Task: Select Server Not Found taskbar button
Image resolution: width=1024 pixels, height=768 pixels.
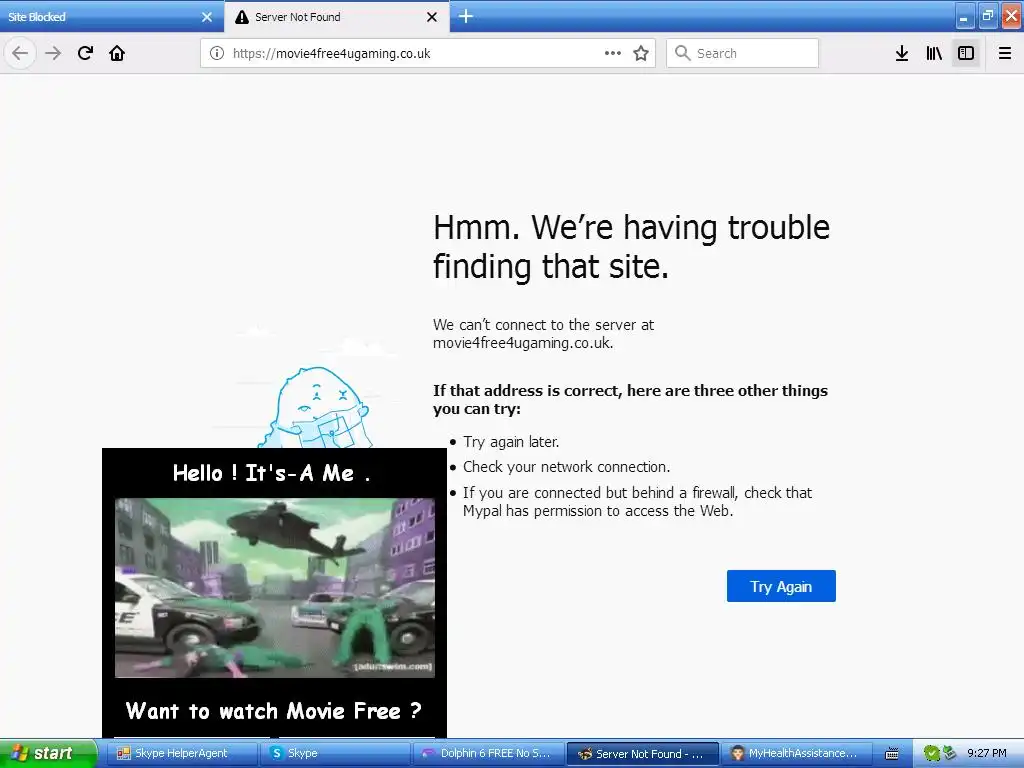Action: click(643, 754)
